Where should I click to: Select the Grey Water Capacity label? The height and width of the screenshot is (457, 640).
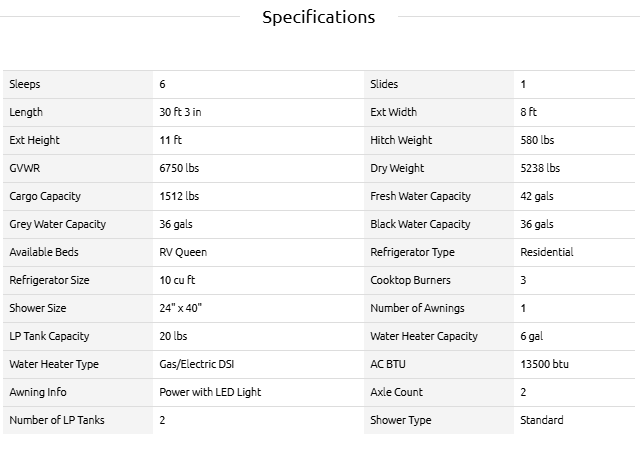pos(57,225)
